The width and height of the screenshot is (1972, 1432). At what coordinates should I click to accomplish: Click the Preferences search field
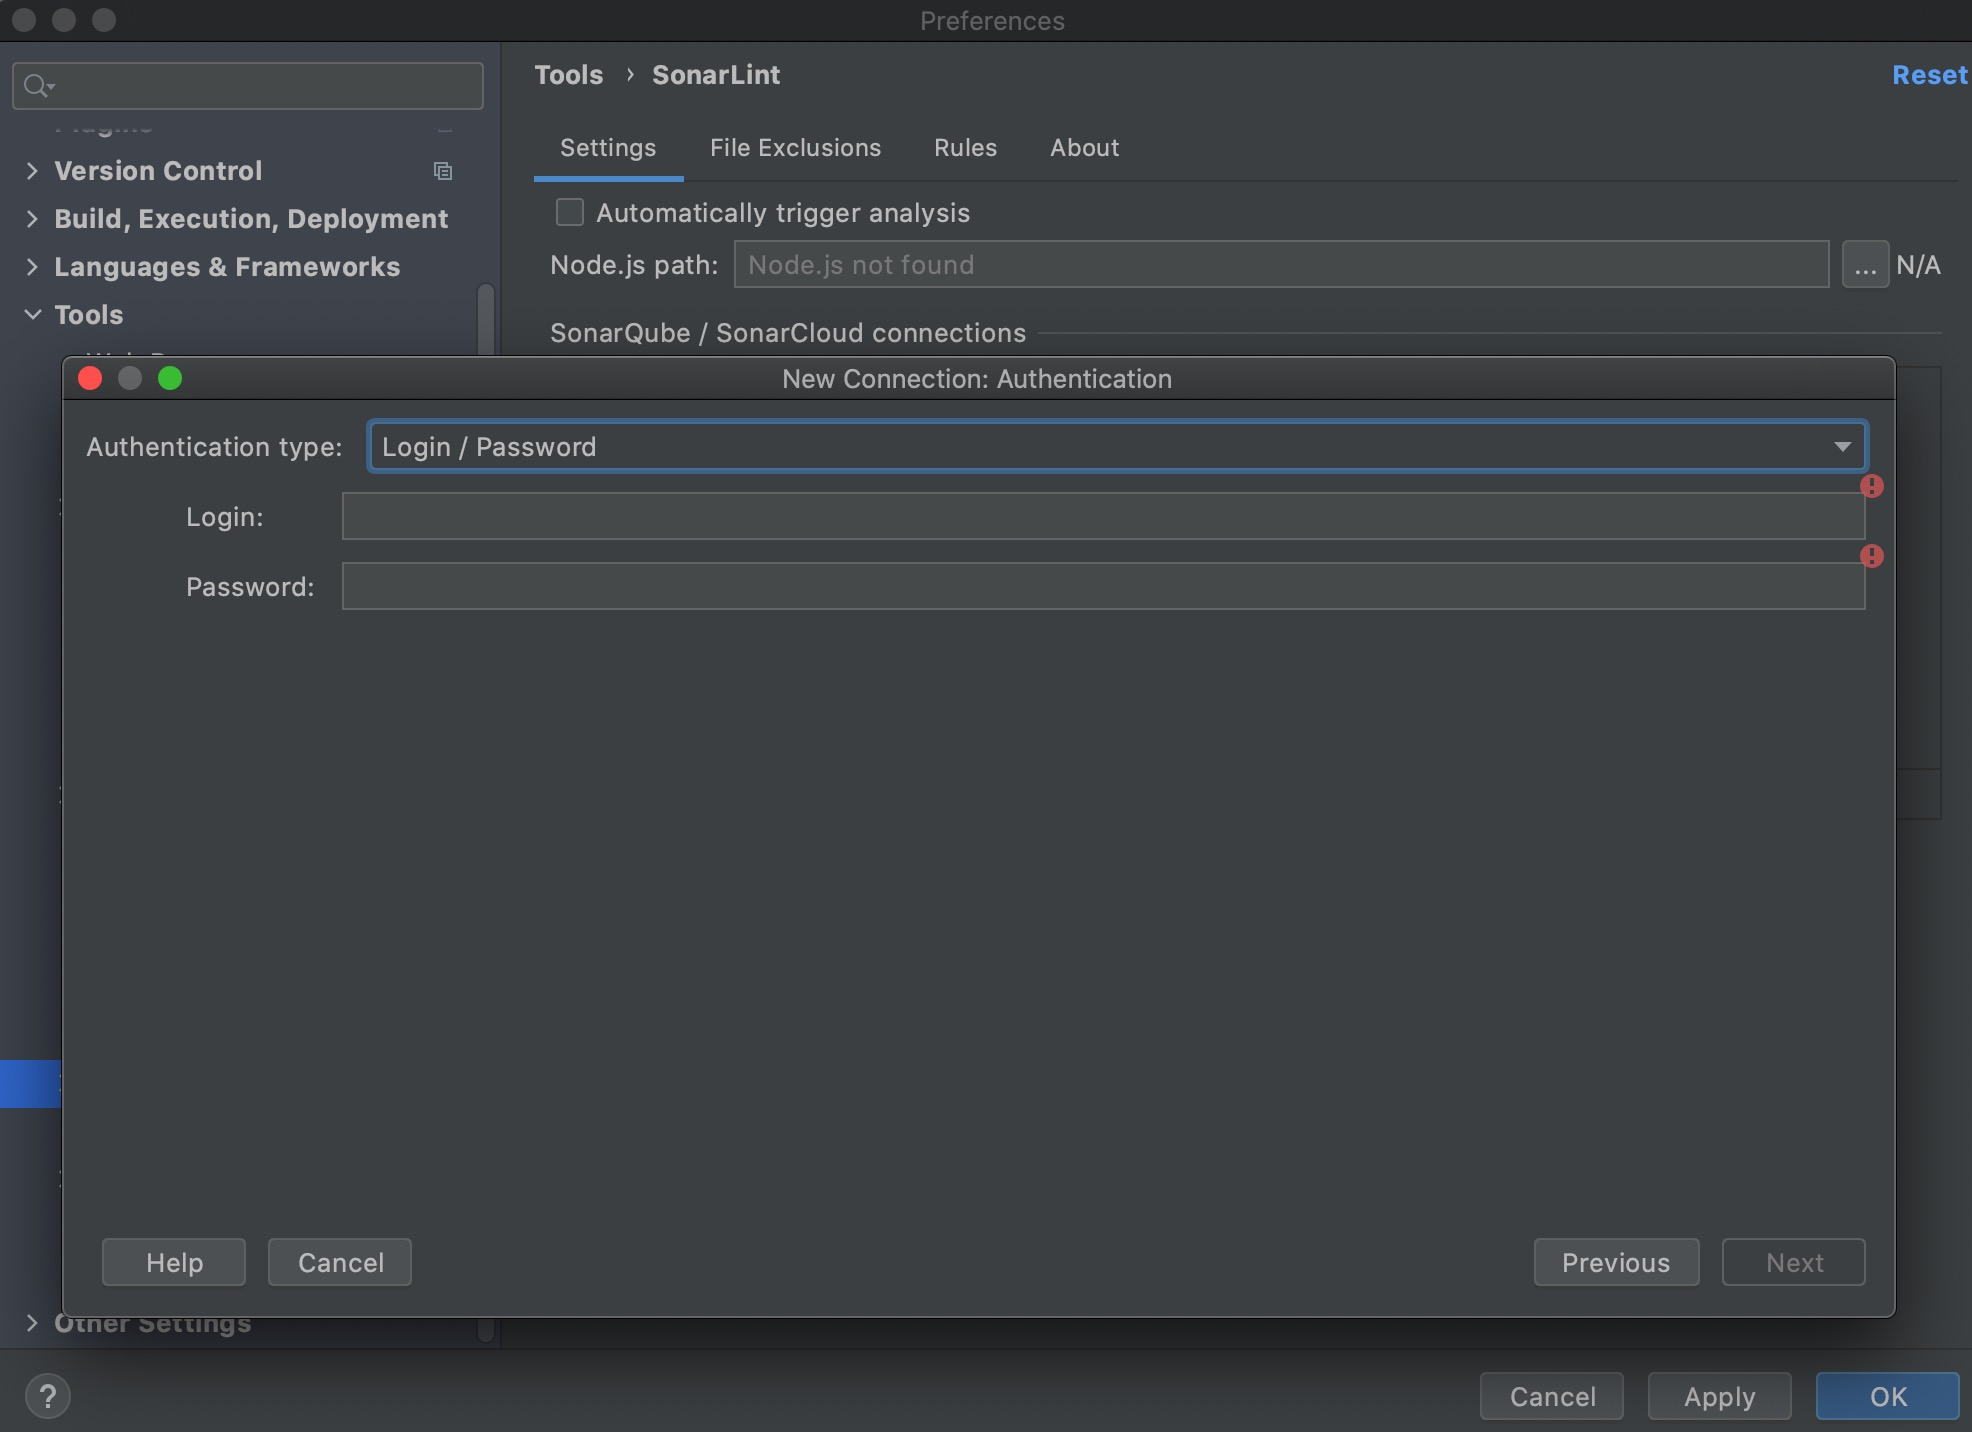(248, 86)
